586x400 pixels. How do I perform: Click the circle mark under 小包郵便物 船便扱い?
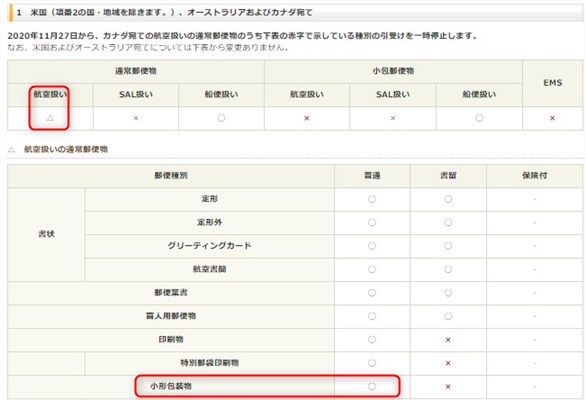[x=479, y=118]
